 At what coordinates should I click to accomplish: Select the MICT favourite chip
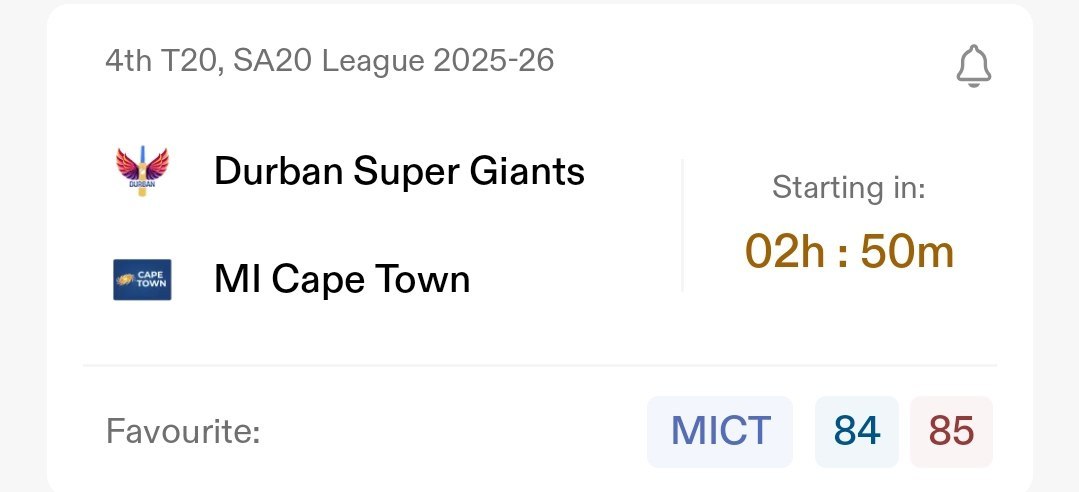720,432
